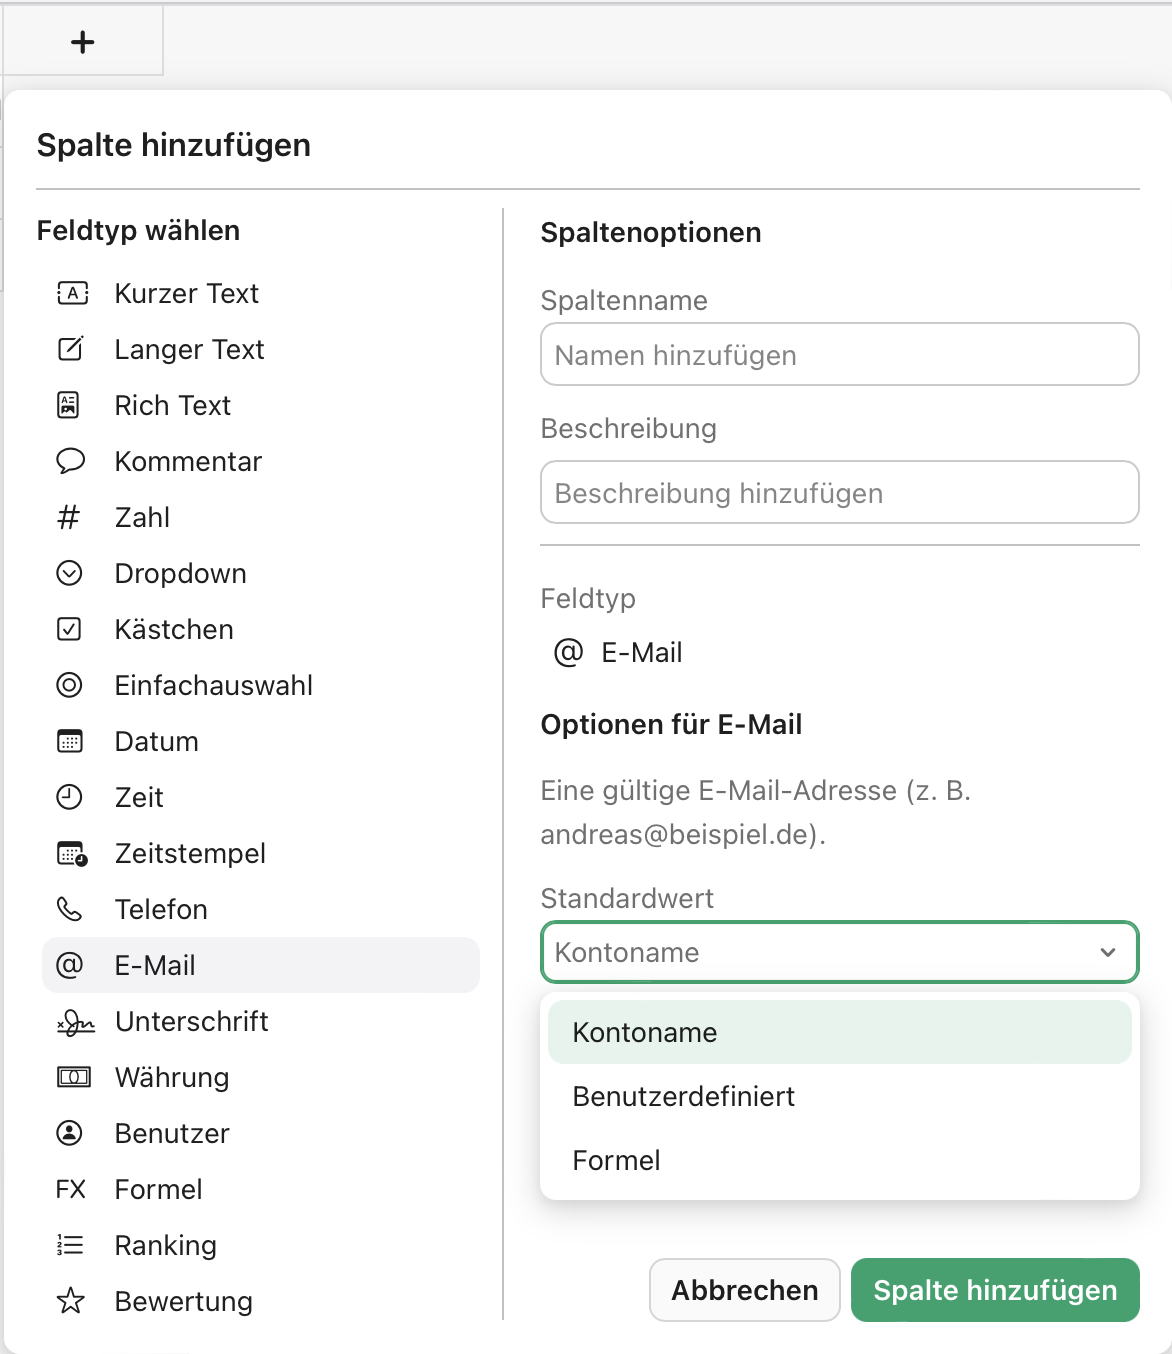1172x1354 pixels.
Task: Click the Rich Text icon
Action: coord(70,405)
